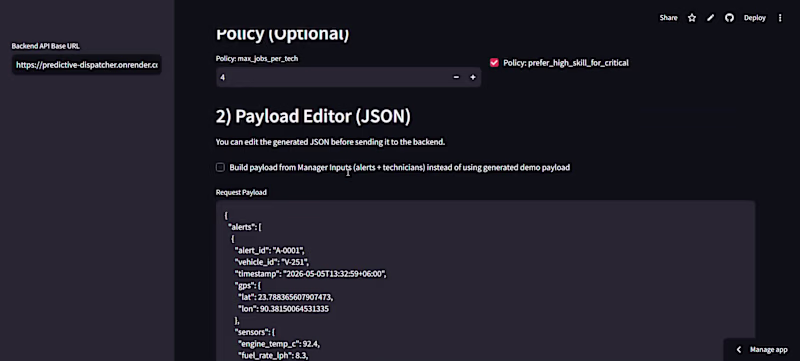This screenshot has width=800, height=361.
Task: Click the Share button in the header
Action: (668, 18)
